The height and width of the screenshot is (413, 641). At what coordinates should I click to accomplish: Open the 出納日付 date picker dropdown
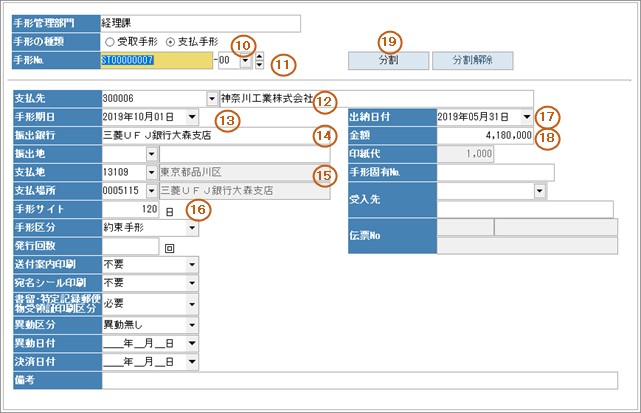tap(527, 117)
